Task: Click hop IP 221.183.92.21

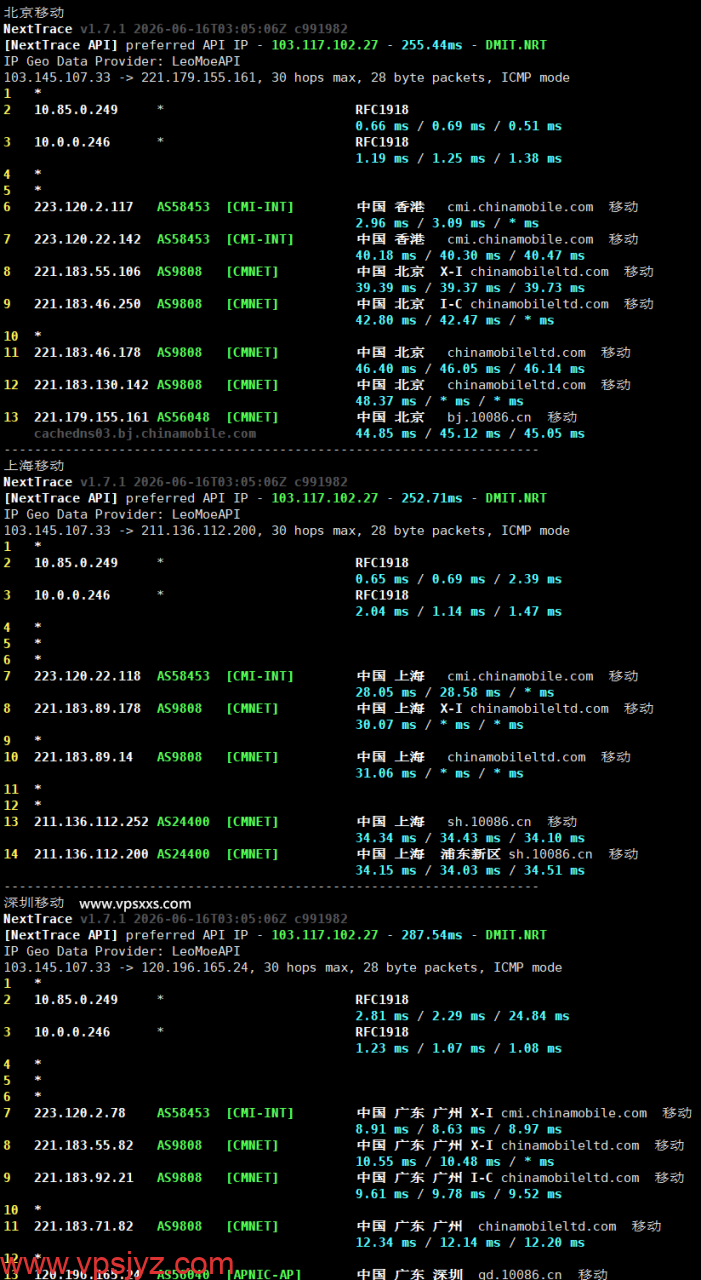Action: click(x=84, y=1177)
